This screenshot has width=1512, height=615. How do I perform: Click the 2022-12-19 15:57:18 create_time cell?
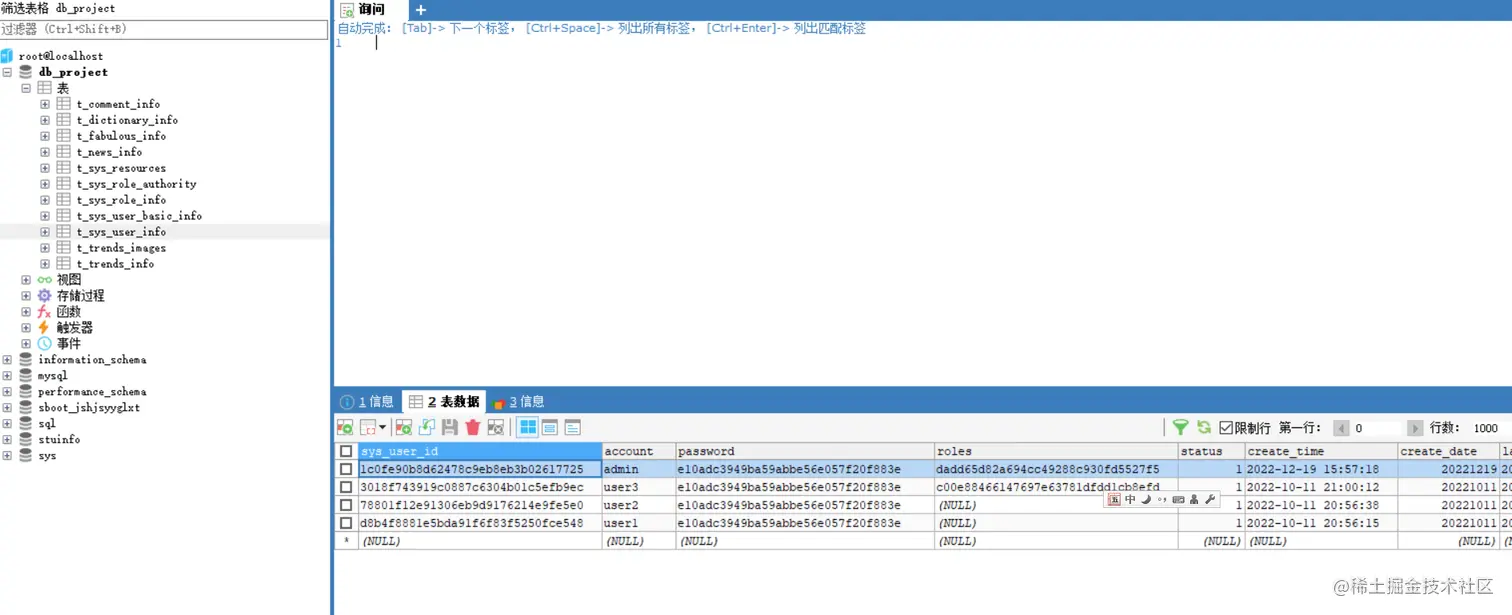tap(1321, 469)
